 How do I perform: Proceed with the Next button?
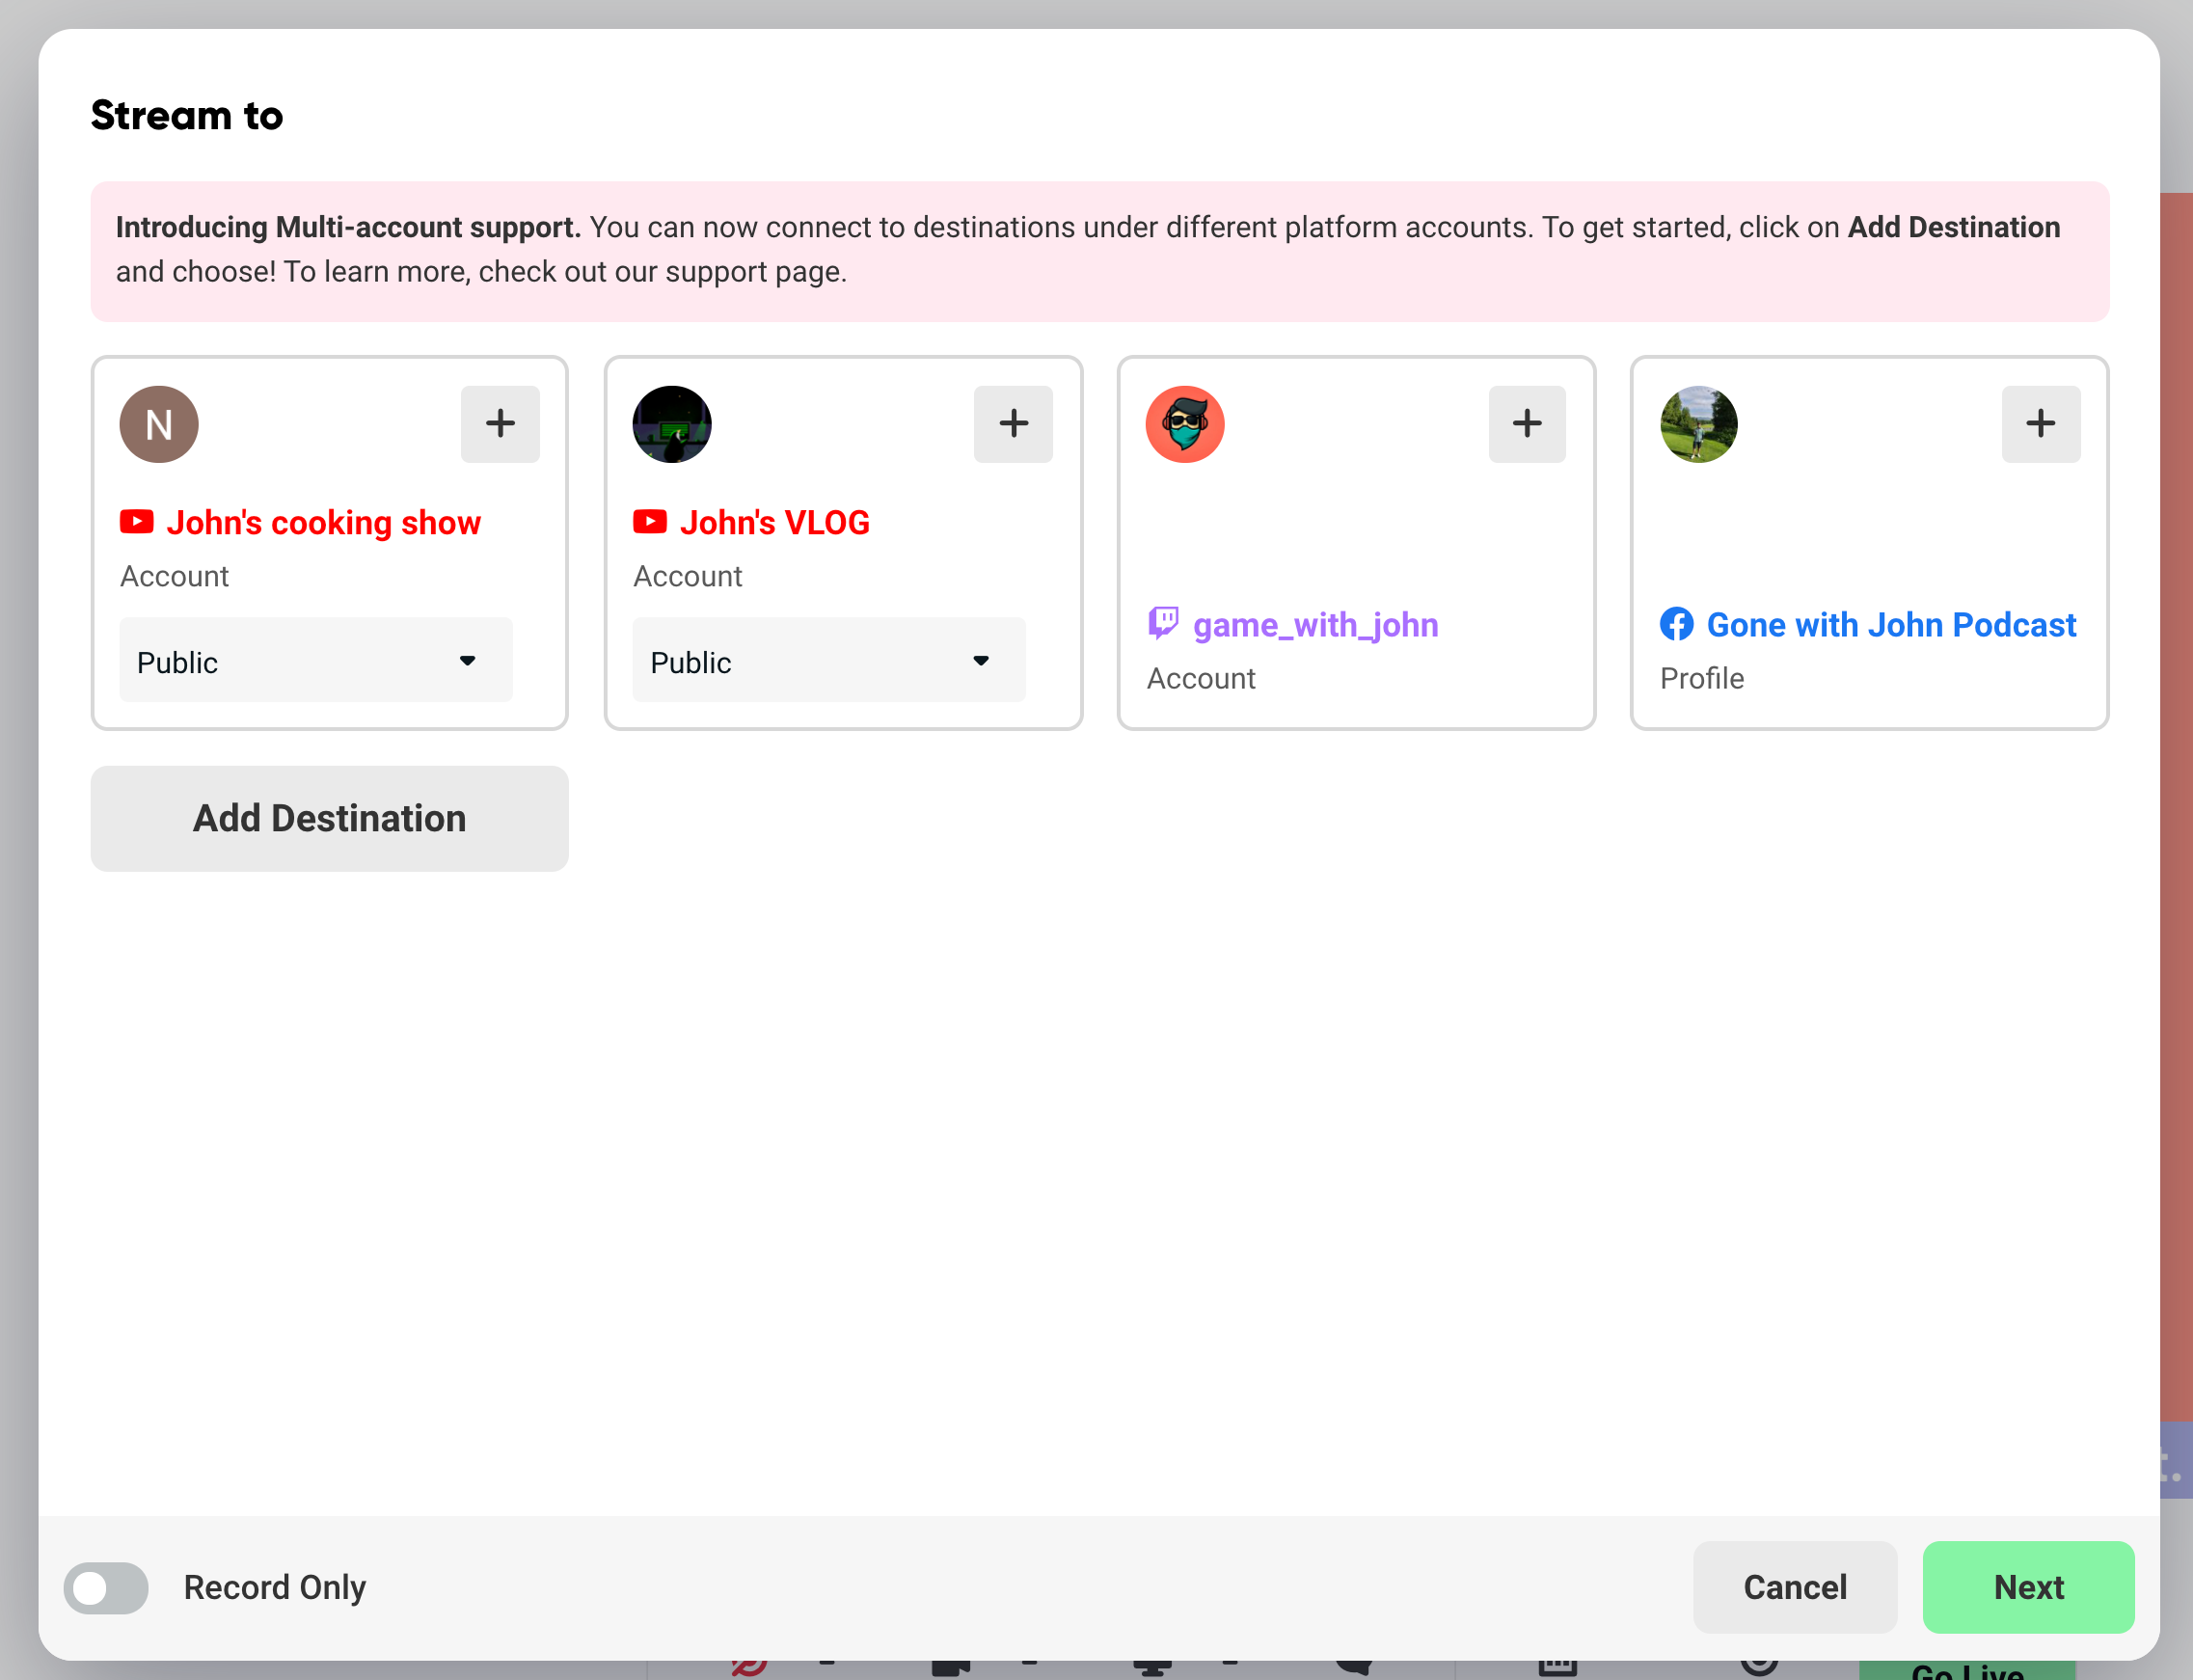(2028, 1587)
